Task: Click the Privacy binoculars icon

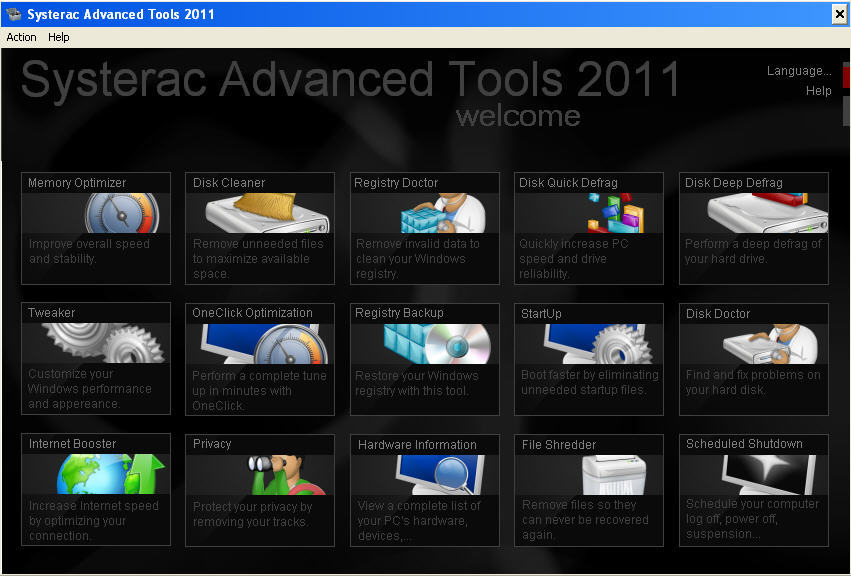Action: 287,475
